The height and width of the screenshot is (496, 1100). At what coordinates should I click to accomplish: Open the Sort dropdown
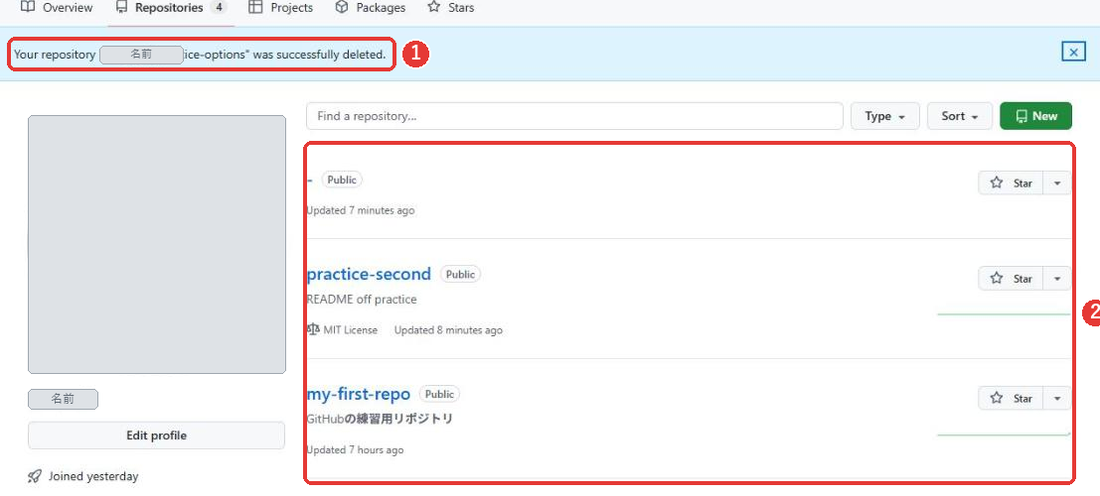960,116
